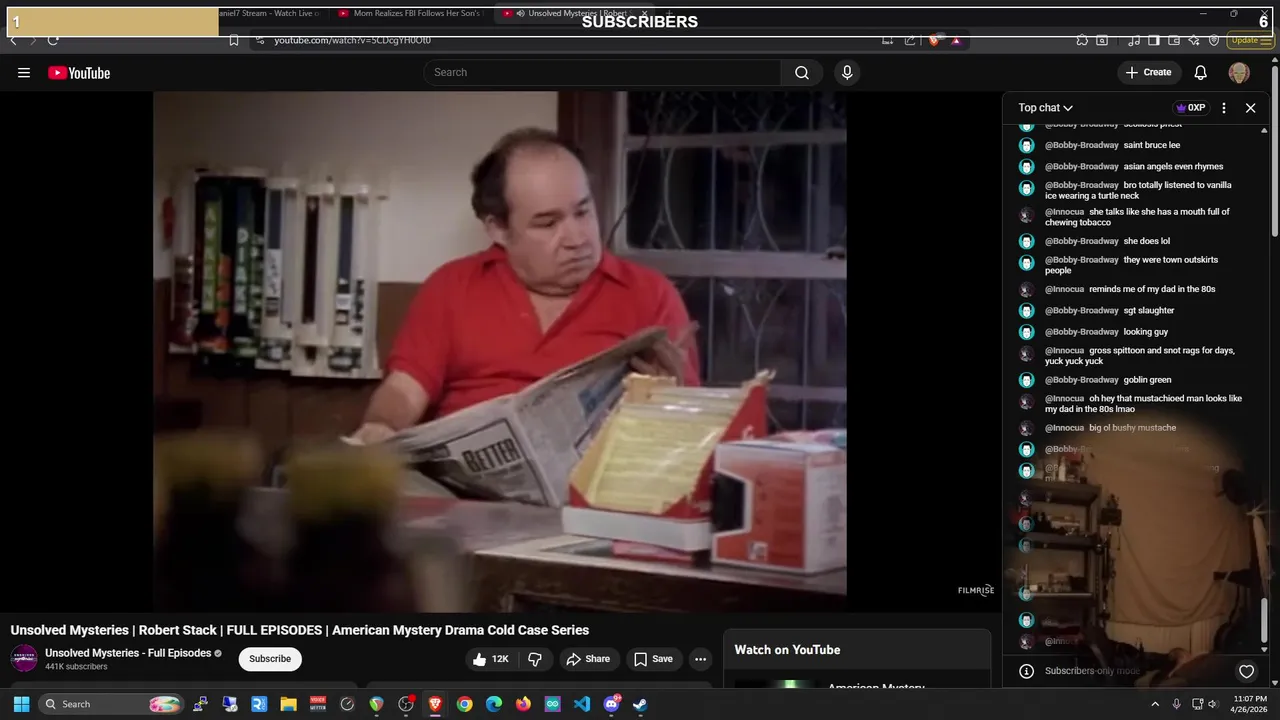Screen dimensions: 1280x720
Task: Close the live chat panel
Action: tap(1250, 108)
